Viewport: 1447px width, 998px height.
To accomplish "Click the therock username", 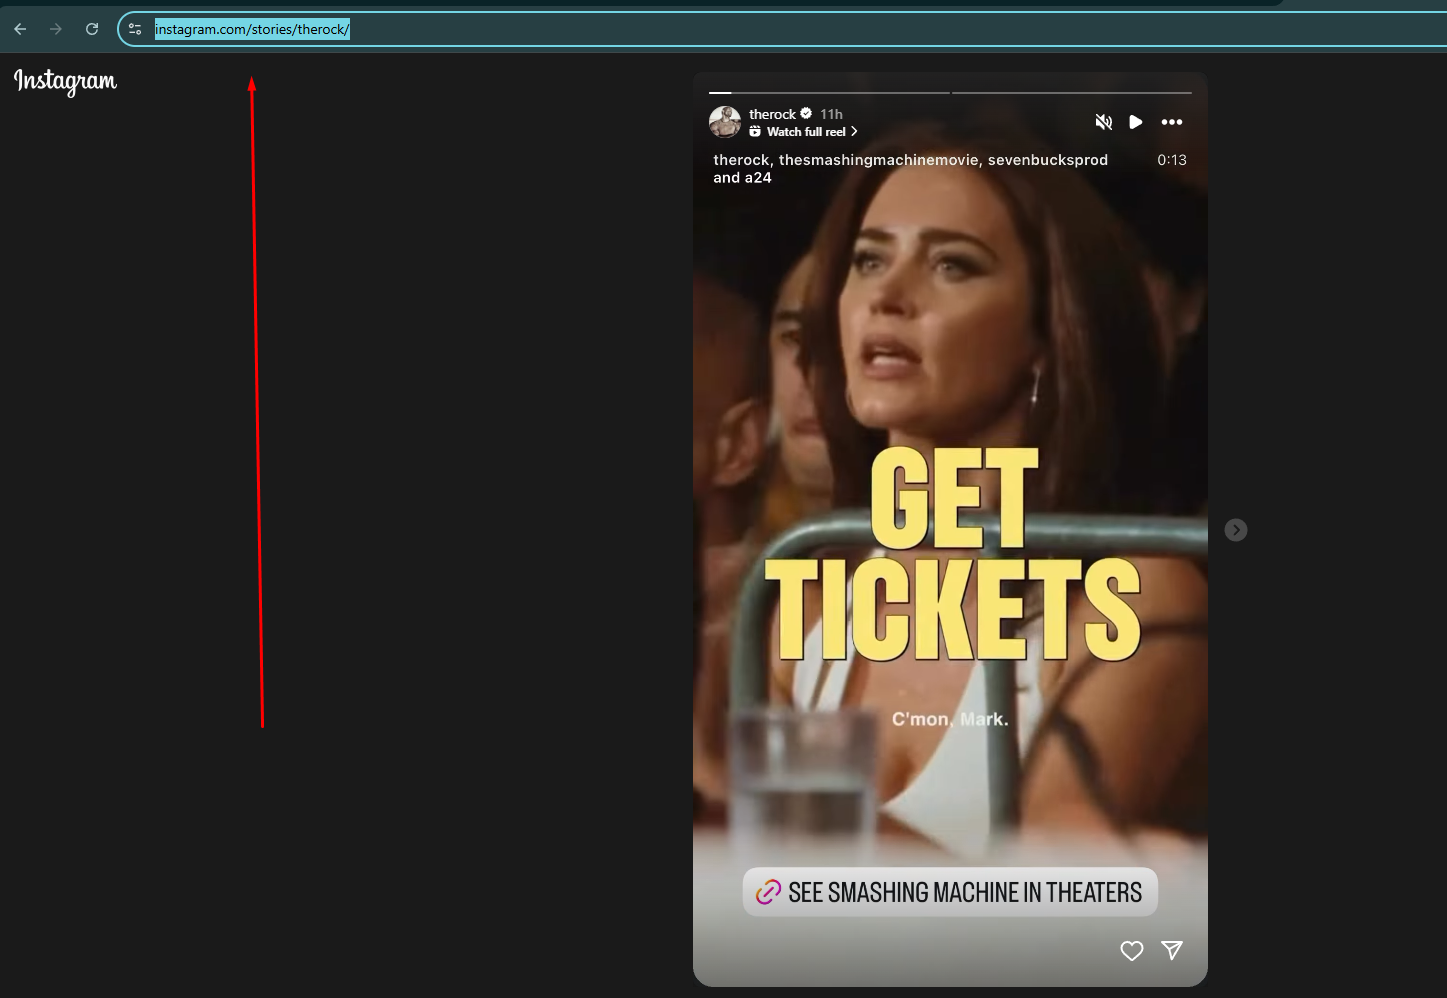I will (772, 114).
